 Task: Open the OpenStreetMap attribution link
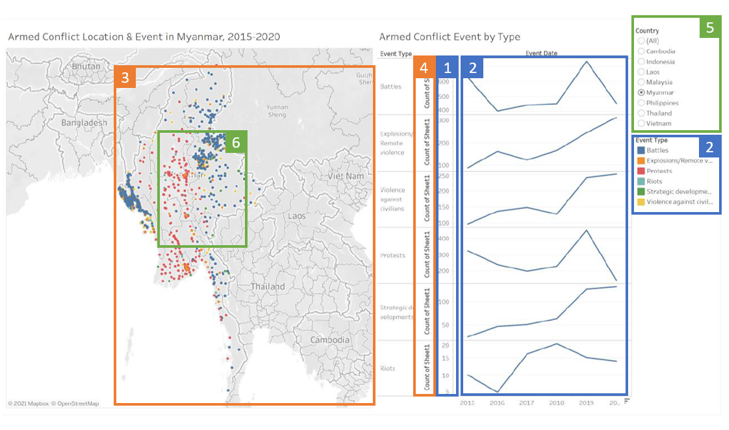(78, 403)
